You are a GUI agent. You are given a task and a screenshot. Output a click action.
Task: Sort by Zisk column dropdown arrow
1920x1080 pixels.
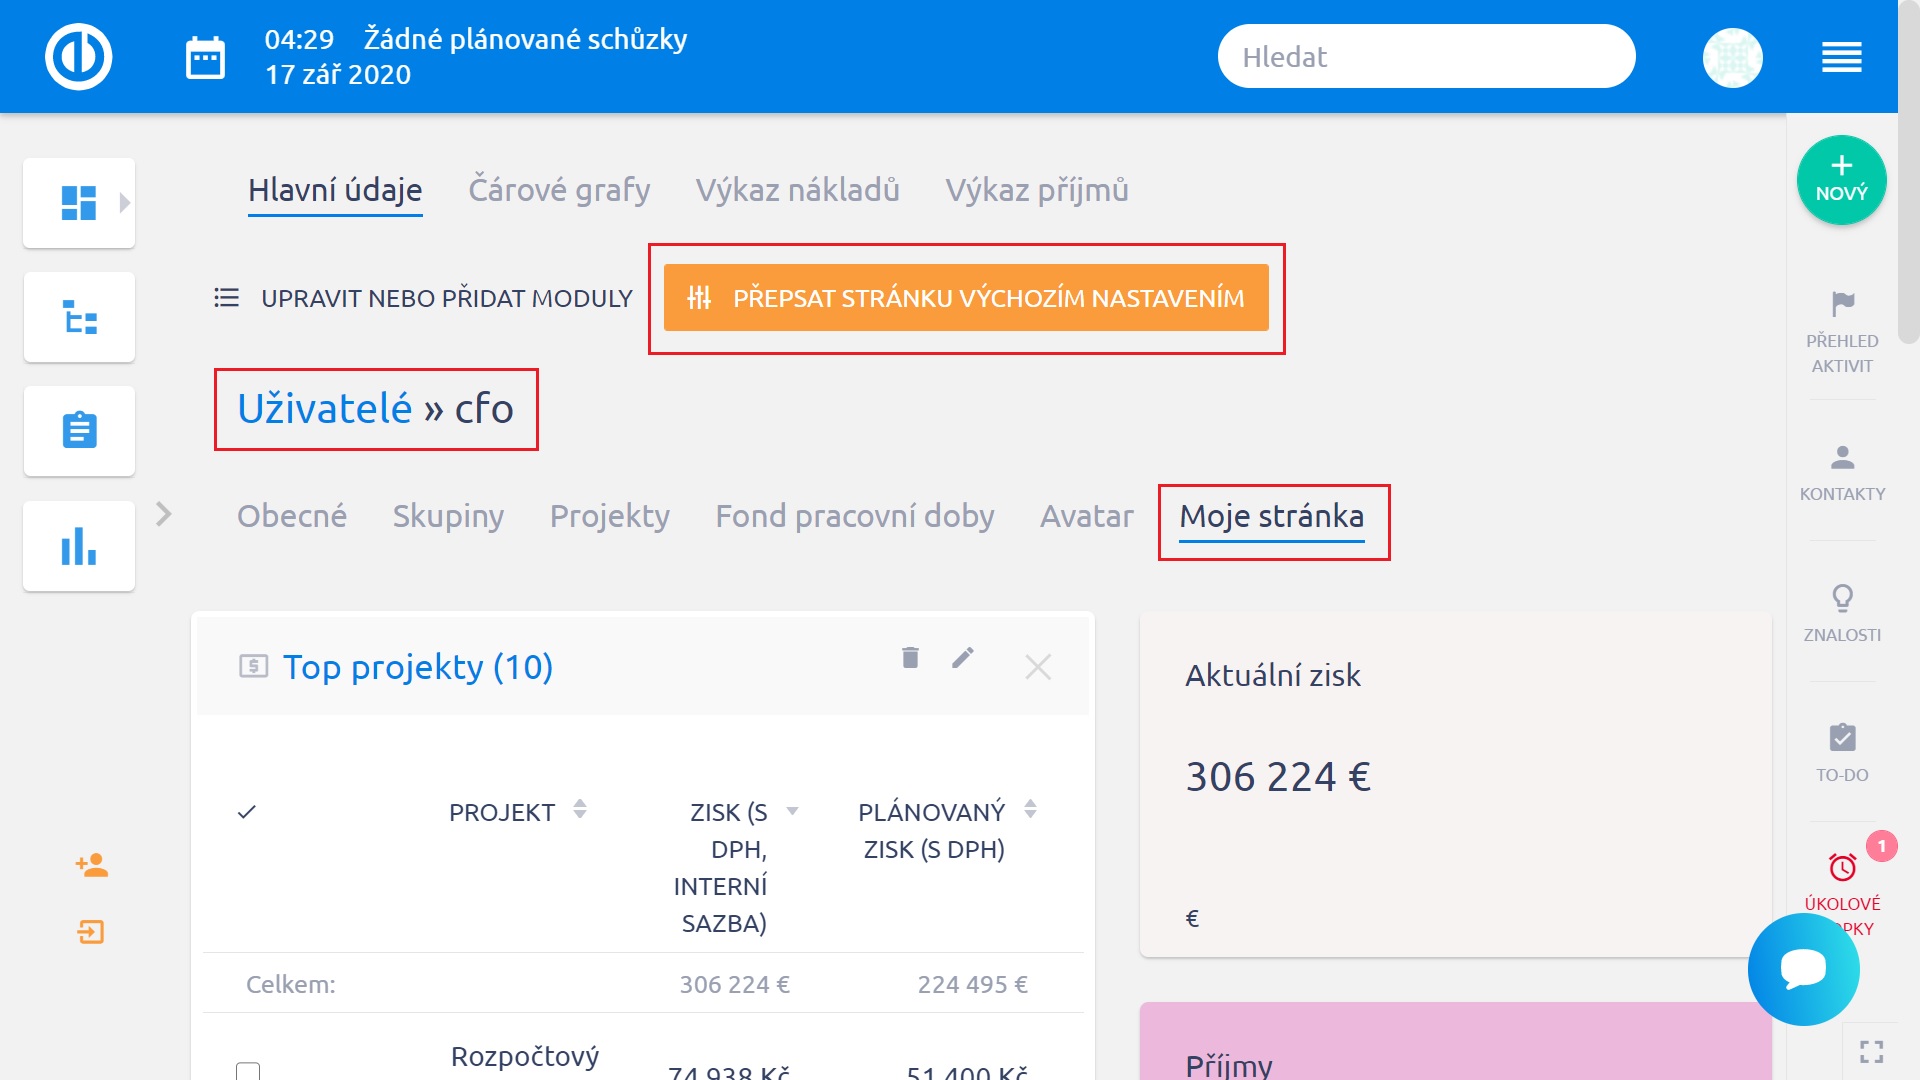[x=793, y=811]
